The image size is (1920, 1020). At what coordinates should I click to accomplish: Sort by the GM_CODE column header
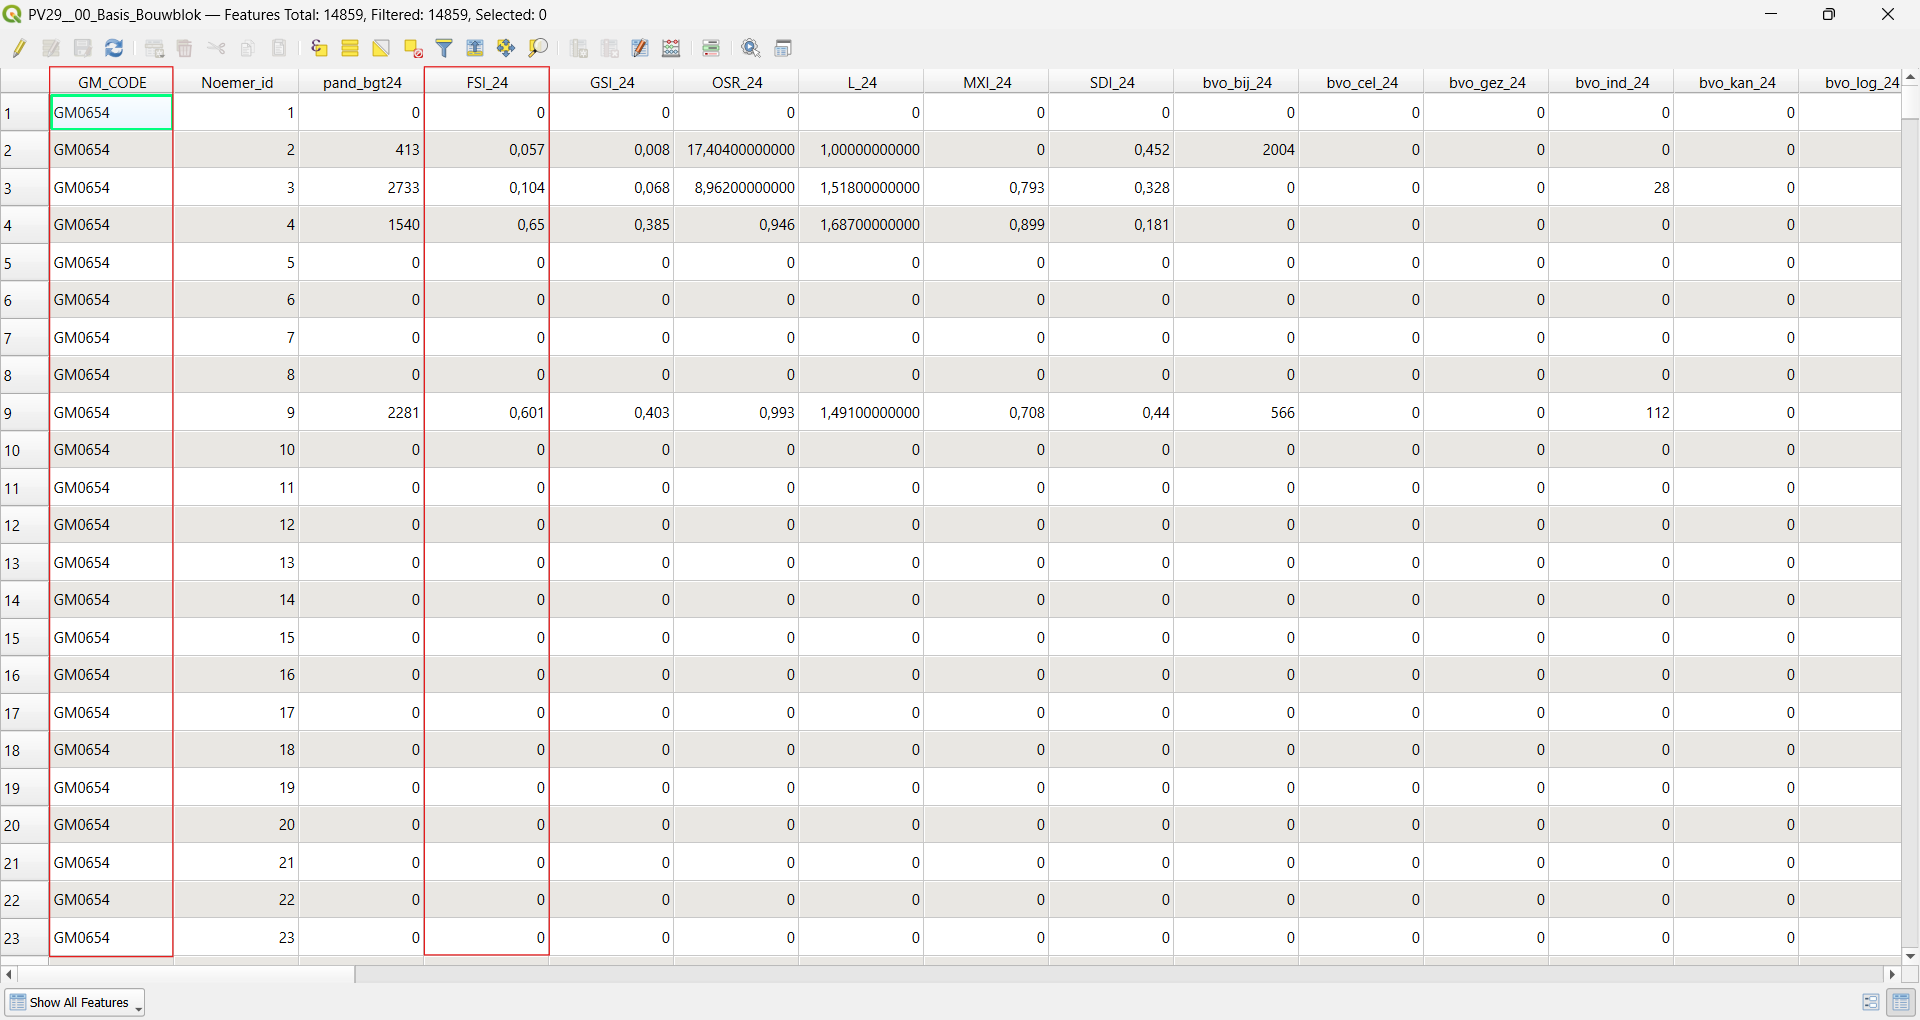click(112, 82)
